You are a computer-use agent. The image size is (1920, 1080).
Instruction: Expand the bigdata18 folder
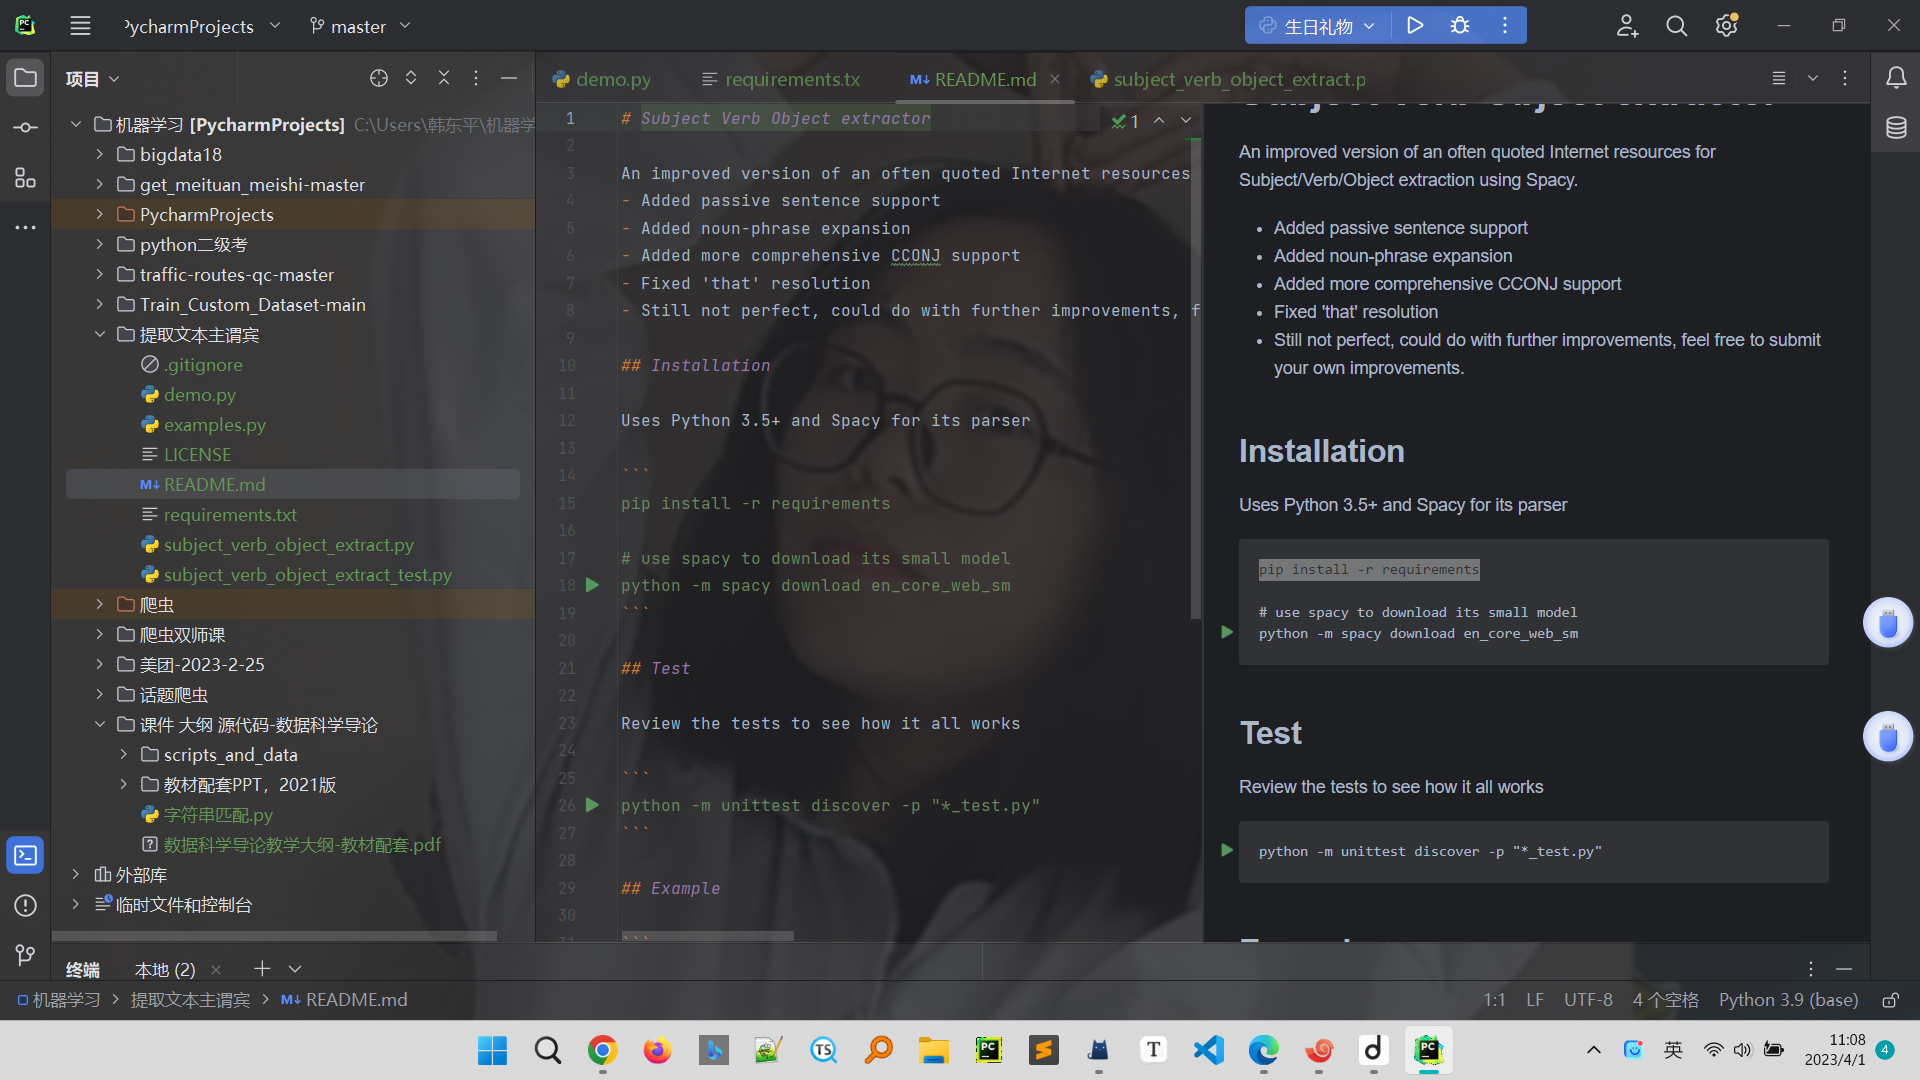coord(99,155)
